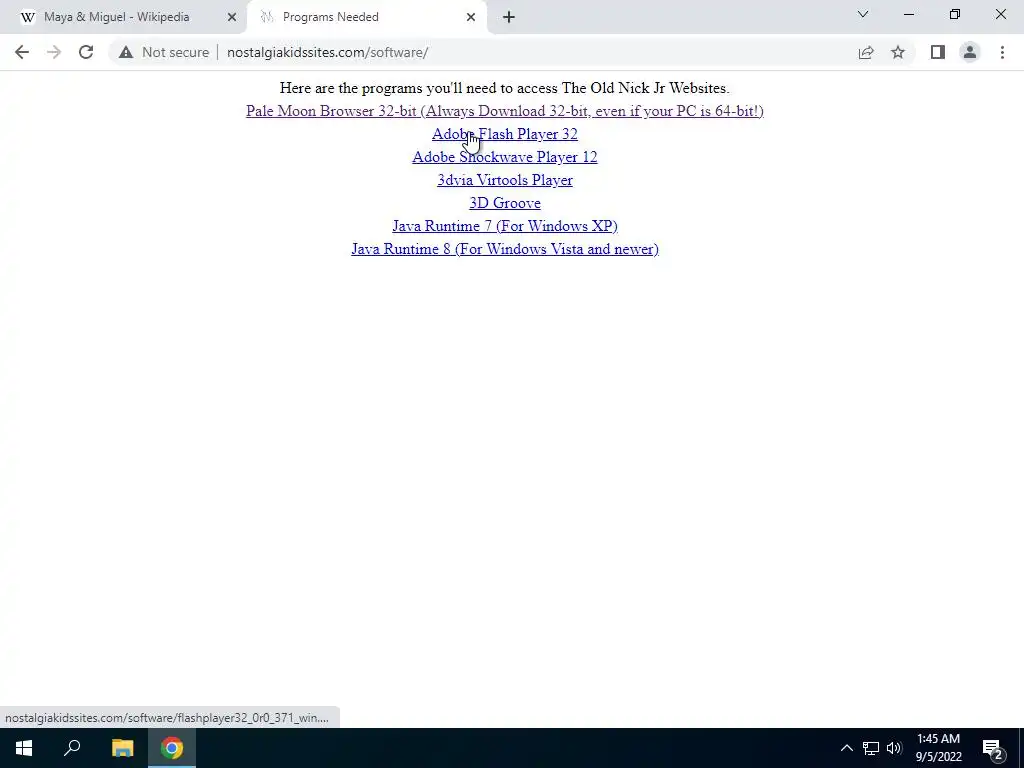Close the Programs Needed tab
Image resolution: width=1024 pixels, height=768 pixels.
(471, 17)
